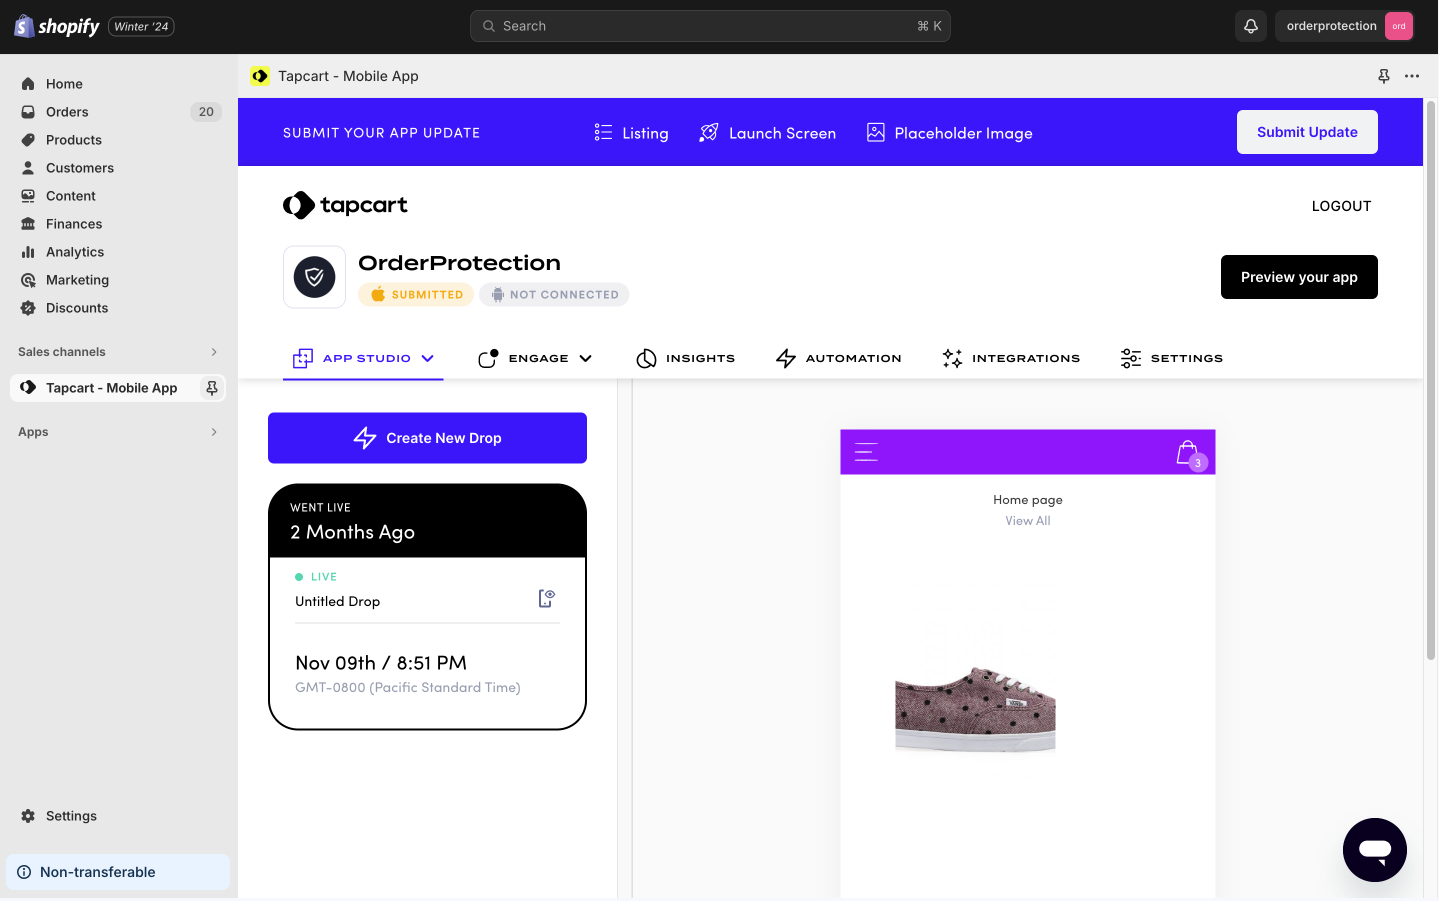Image resolution: width=1439 pixels, height=901 pixels.
Task: Click the Non-transferable info notice
Action: (x=118, y=872)
